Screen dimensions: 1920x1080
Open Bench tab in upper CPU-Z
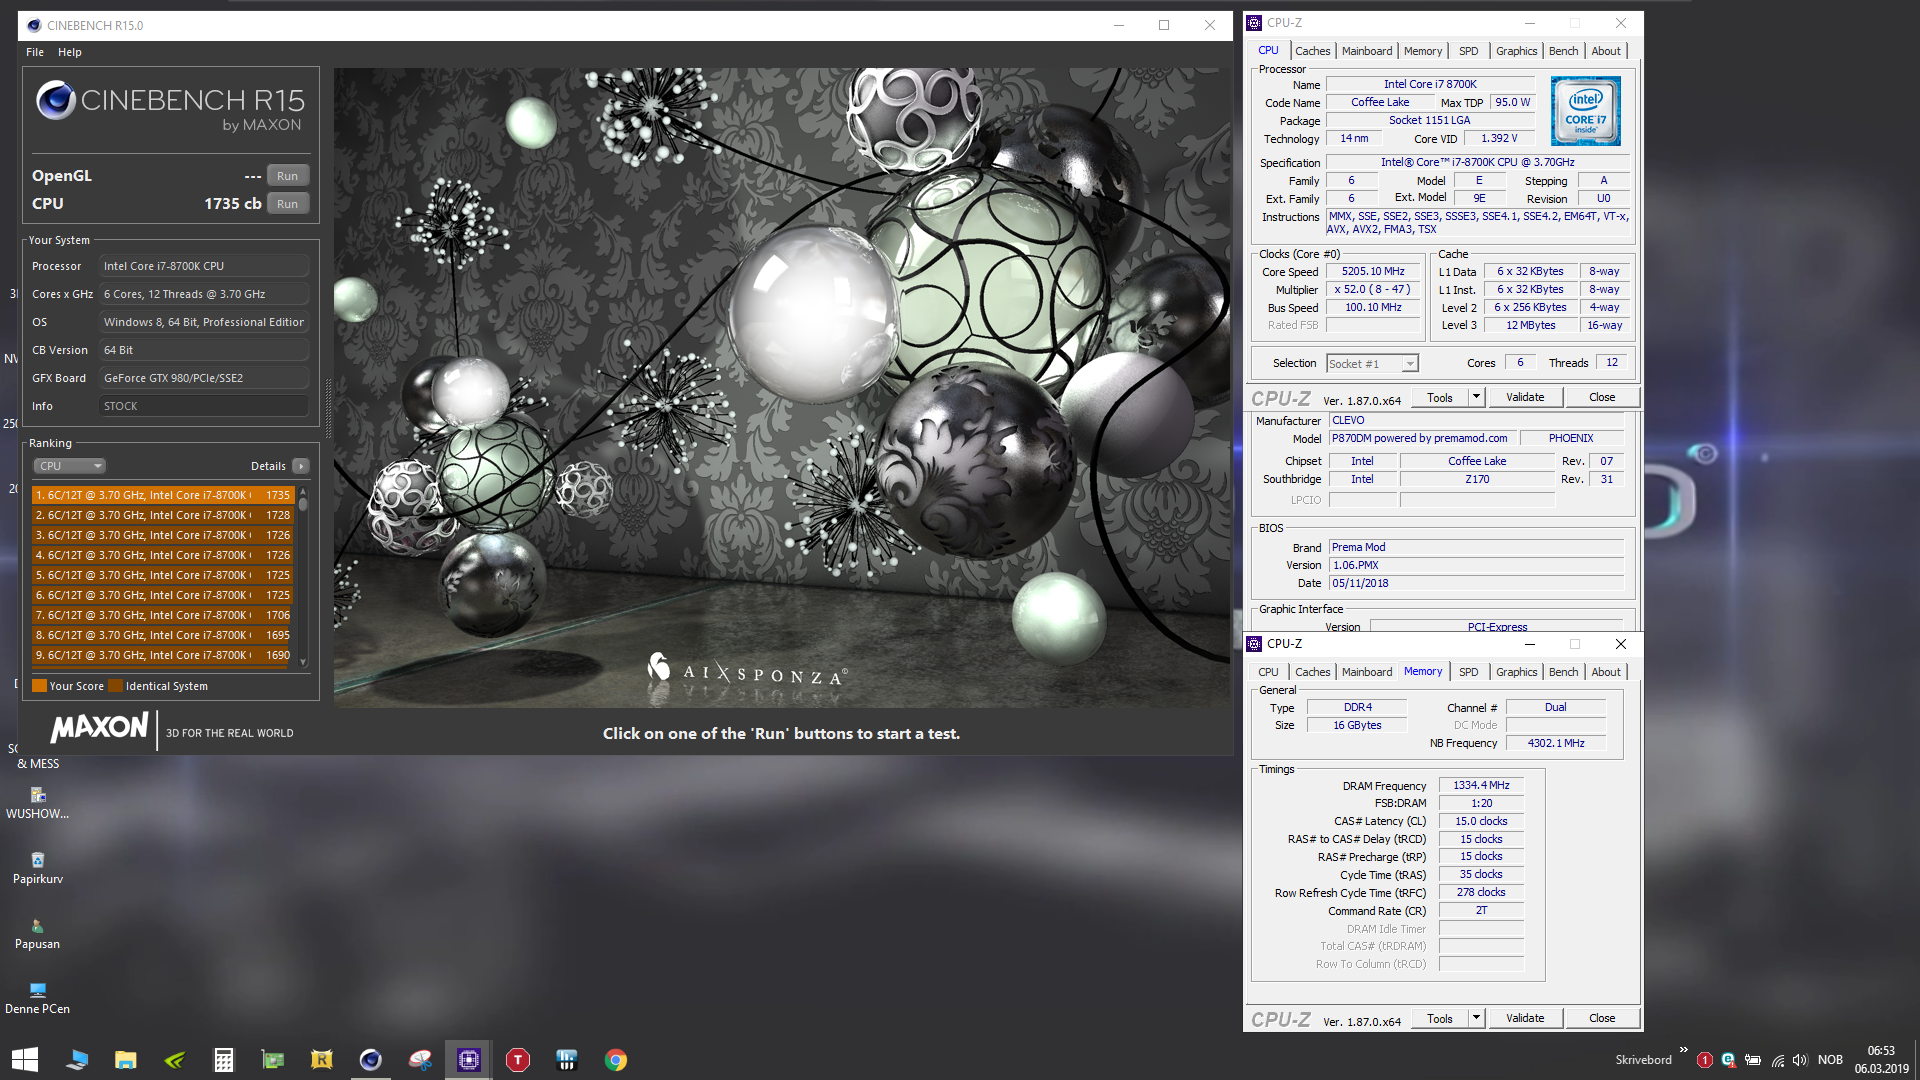click(1564, 51)
